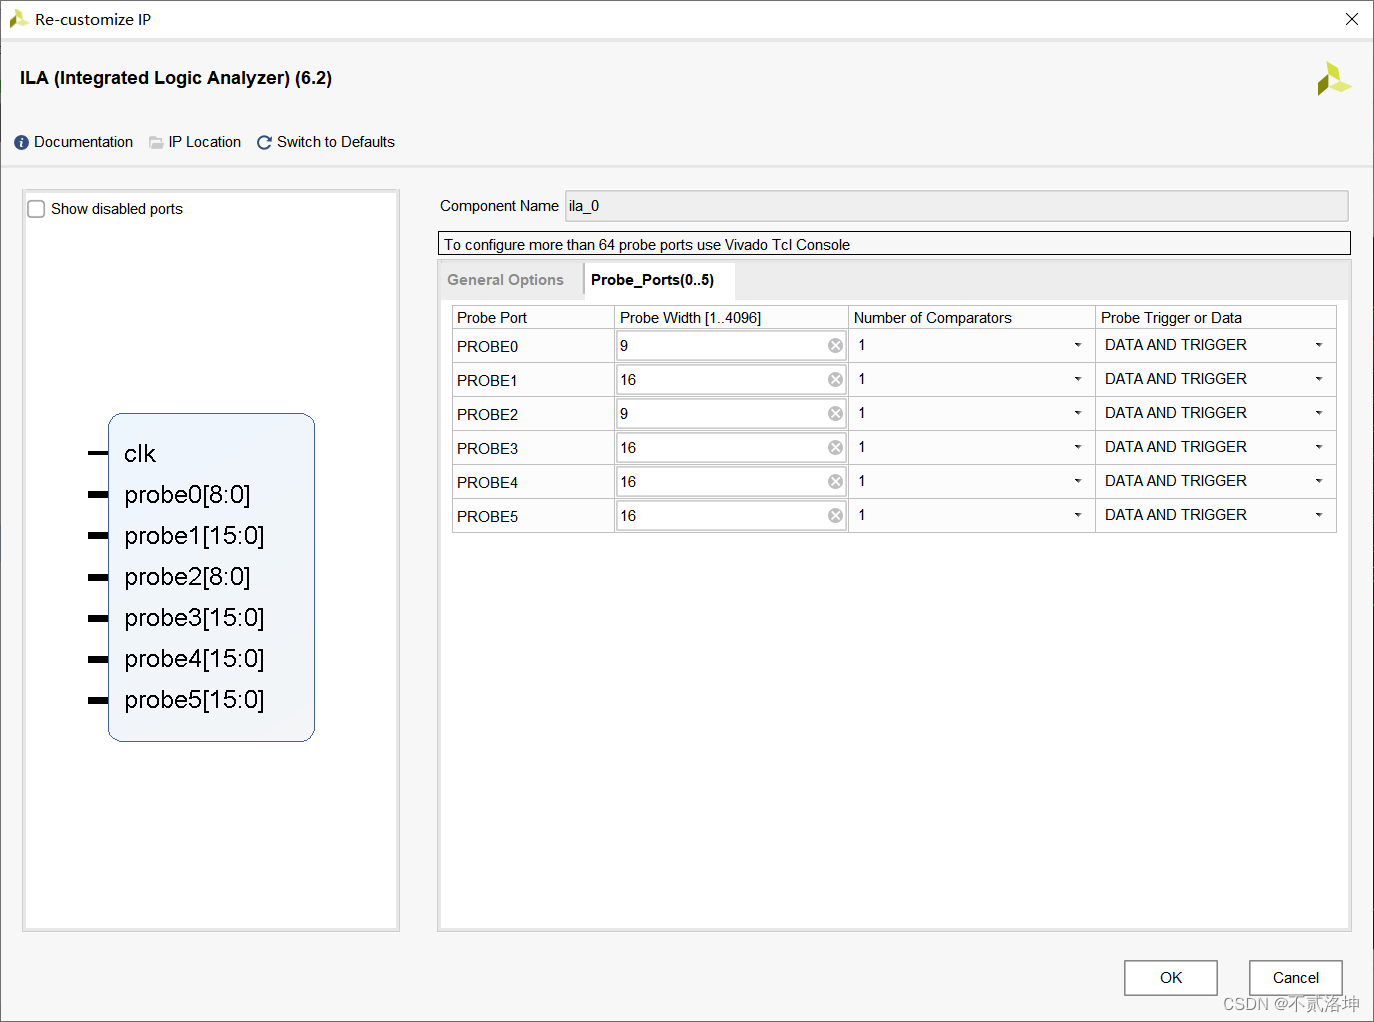Select the clk port in the symbol
The height and width of the screenshot is (1022, 1374).
coord(140,454)
